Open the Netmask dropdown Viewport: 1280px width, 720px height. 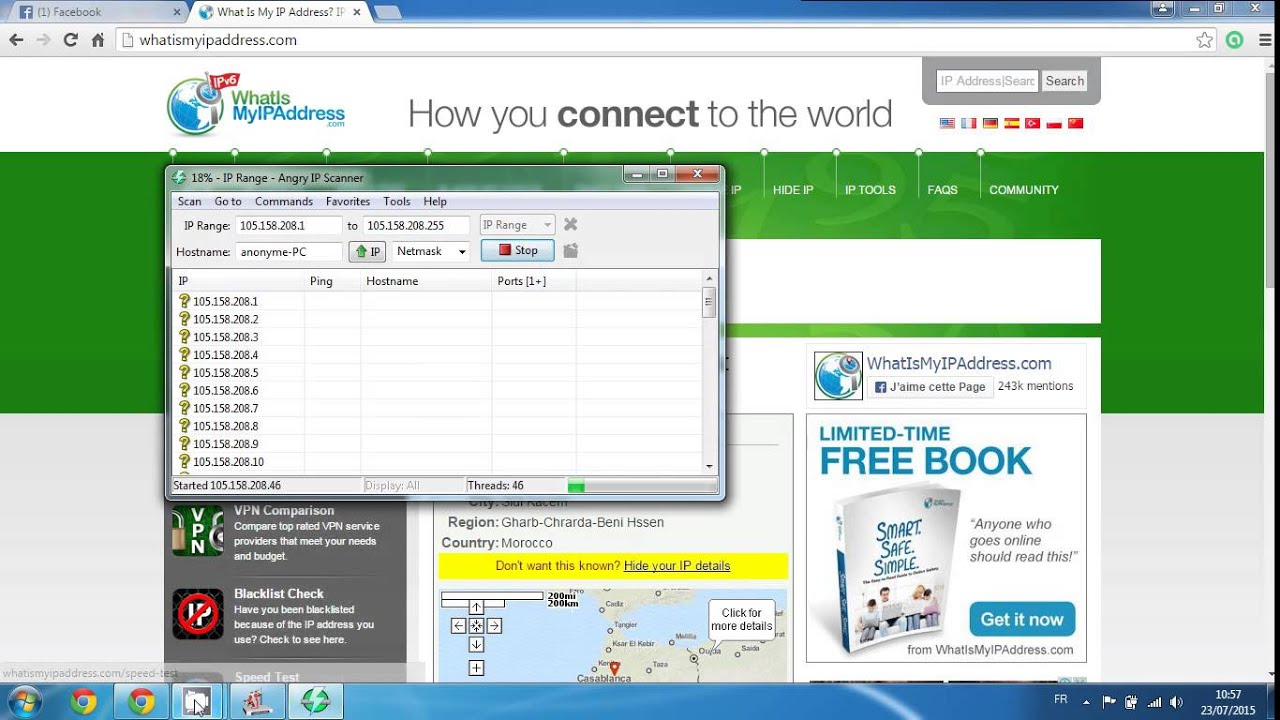431,251
